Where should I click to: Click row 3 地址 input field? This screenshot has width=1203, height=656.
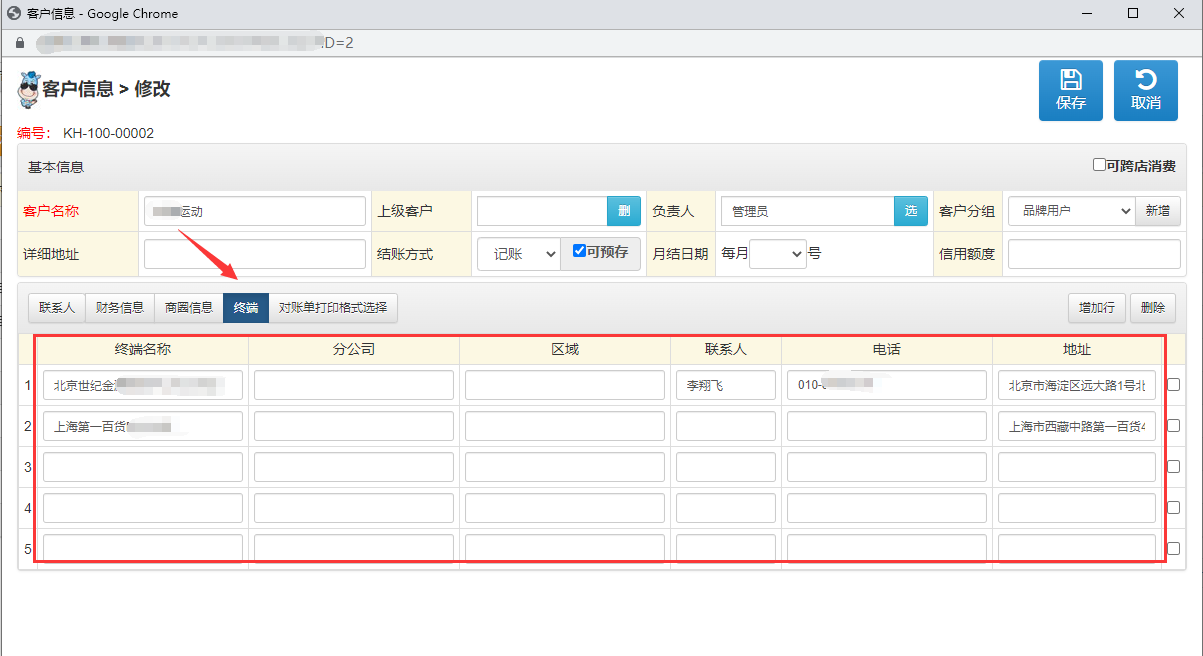coord(1077,467)
